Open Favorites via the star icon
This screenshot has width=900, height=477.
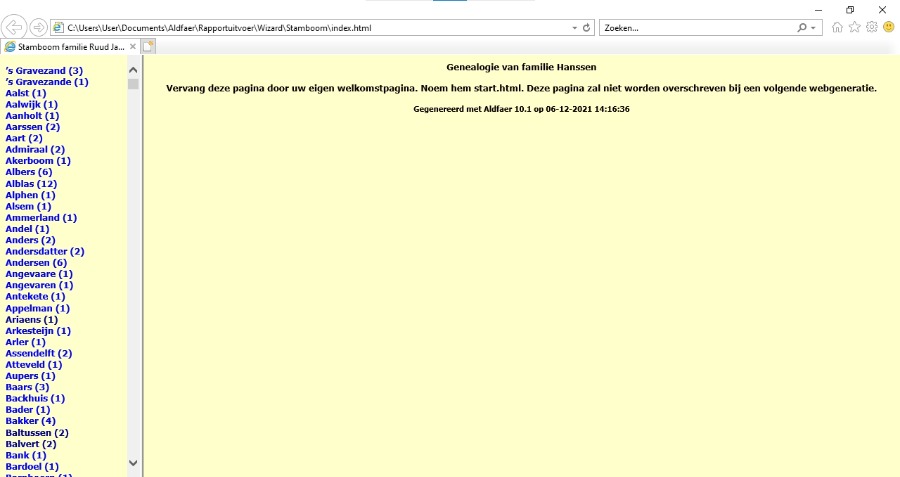(855, 27)
